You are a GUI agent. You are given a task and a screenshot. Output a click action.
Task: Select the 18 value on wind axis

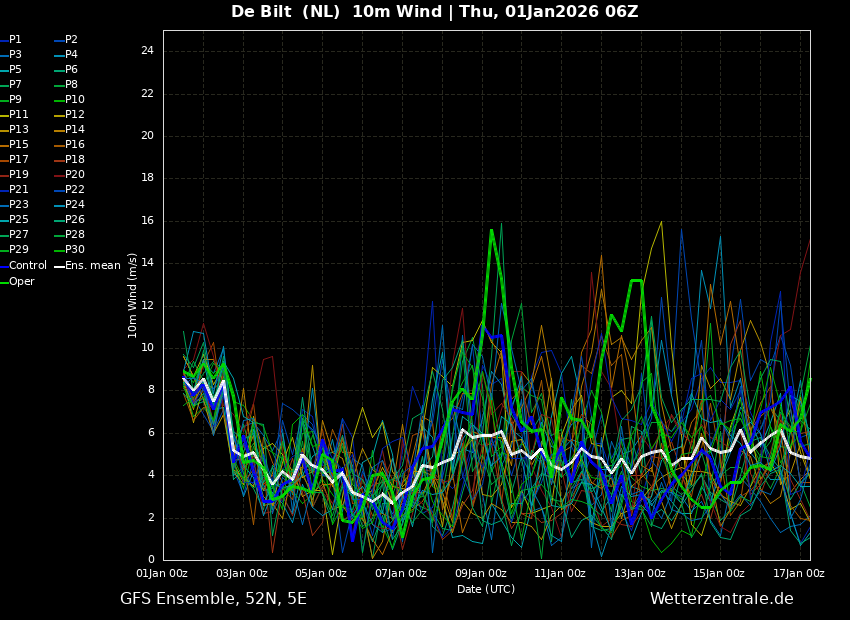point(147,178)
